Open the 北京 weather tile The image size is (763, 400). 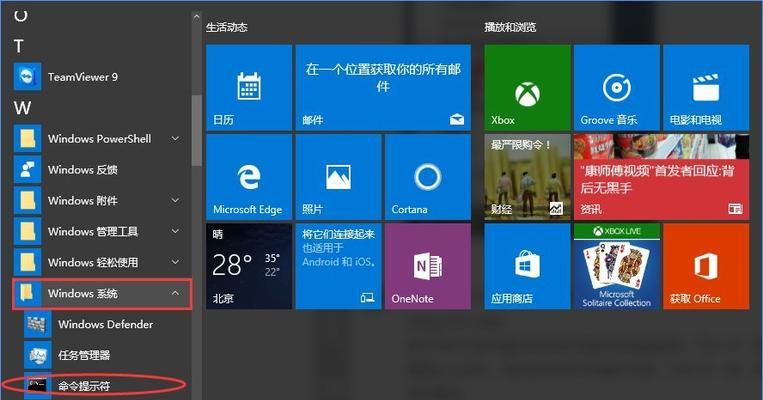(x=249, y=266)
